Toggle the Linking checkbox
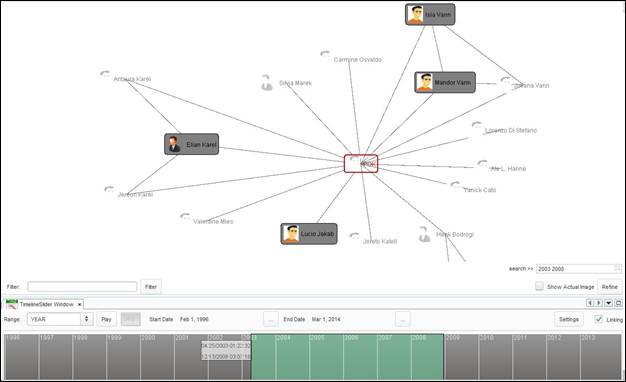The height and width of the screenshot is (382, 626). [x=598, y=319]
